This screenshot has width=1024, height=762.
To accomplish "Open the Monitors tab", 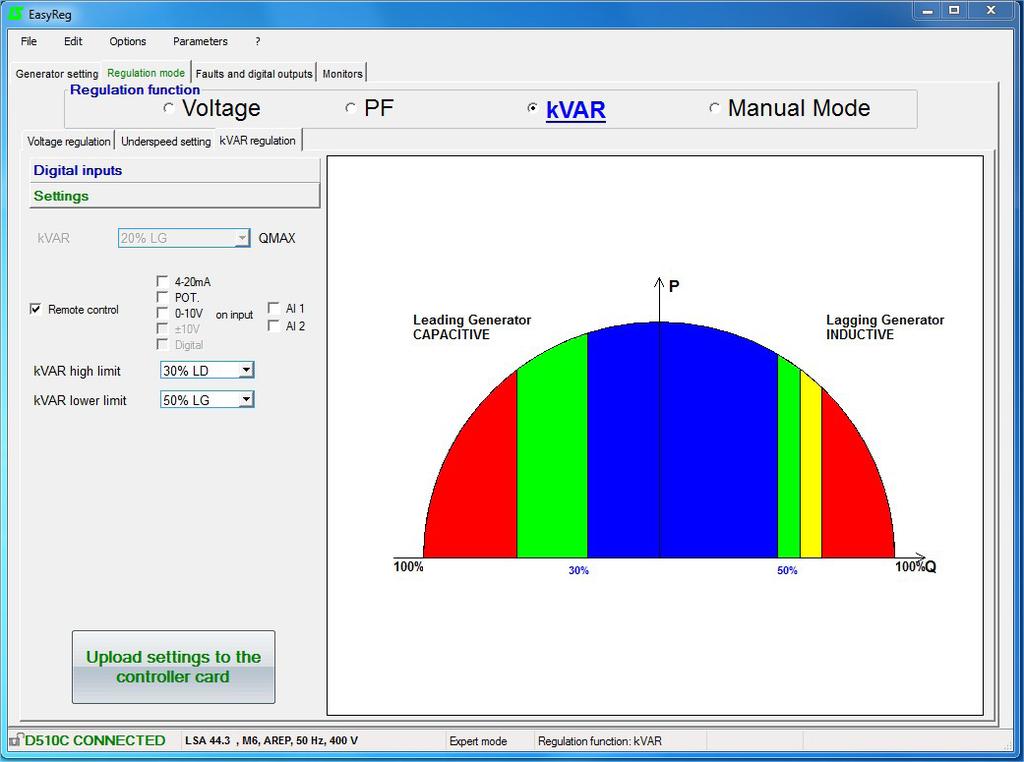I will tap(342, 74).
